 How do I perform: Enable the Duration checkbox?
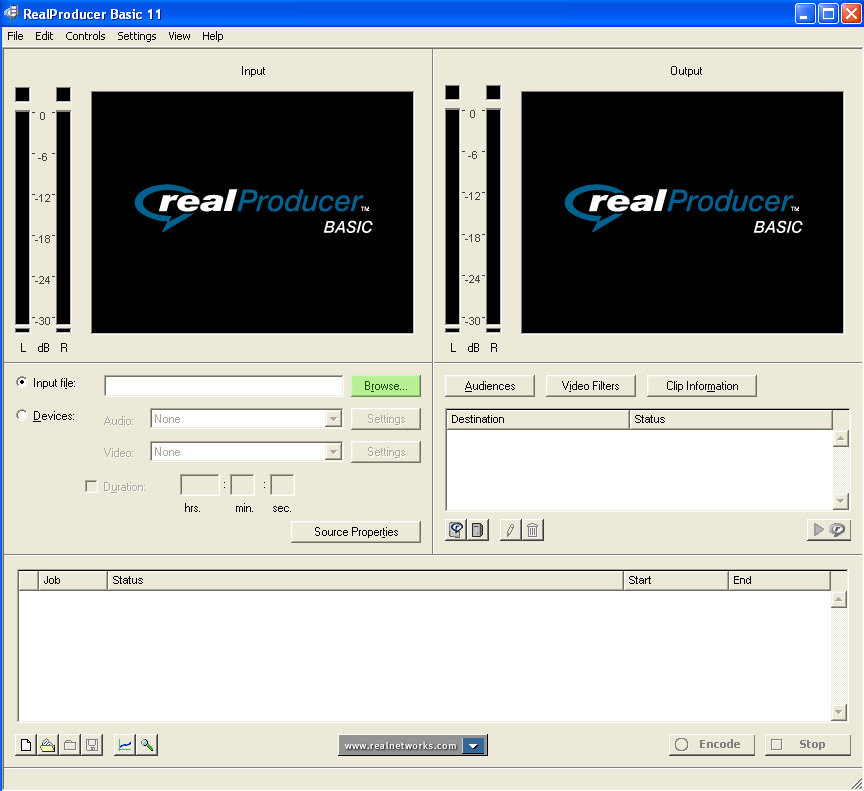(91, 486)
